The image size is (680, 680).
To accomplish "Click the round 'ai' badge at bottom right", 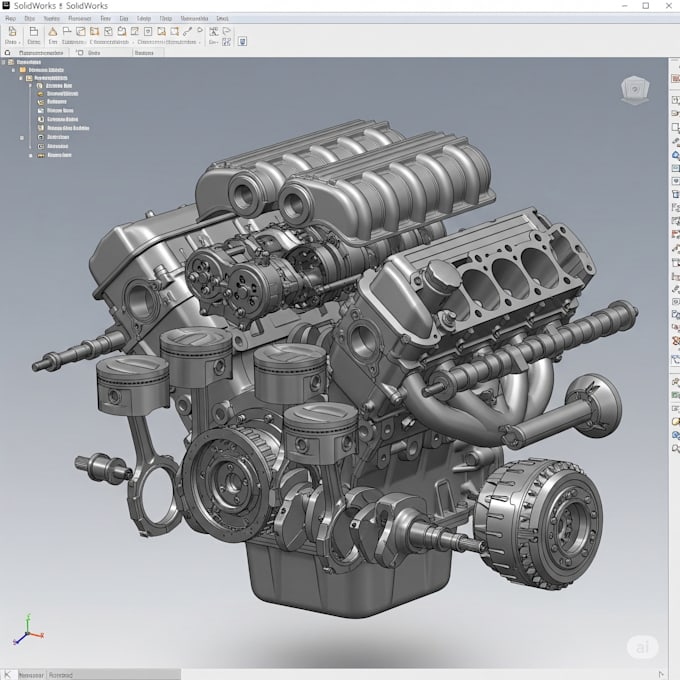I will 643,647.
